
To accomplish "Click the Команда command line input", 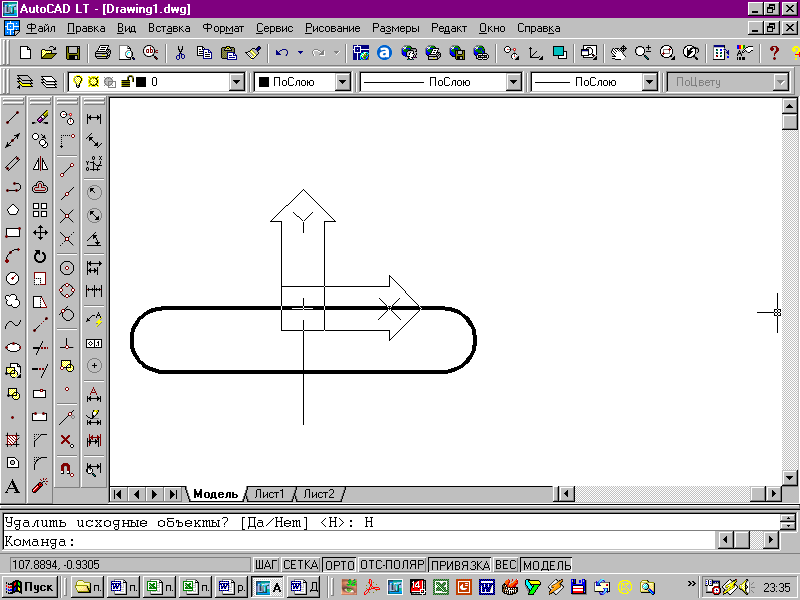I will (359, 541).
